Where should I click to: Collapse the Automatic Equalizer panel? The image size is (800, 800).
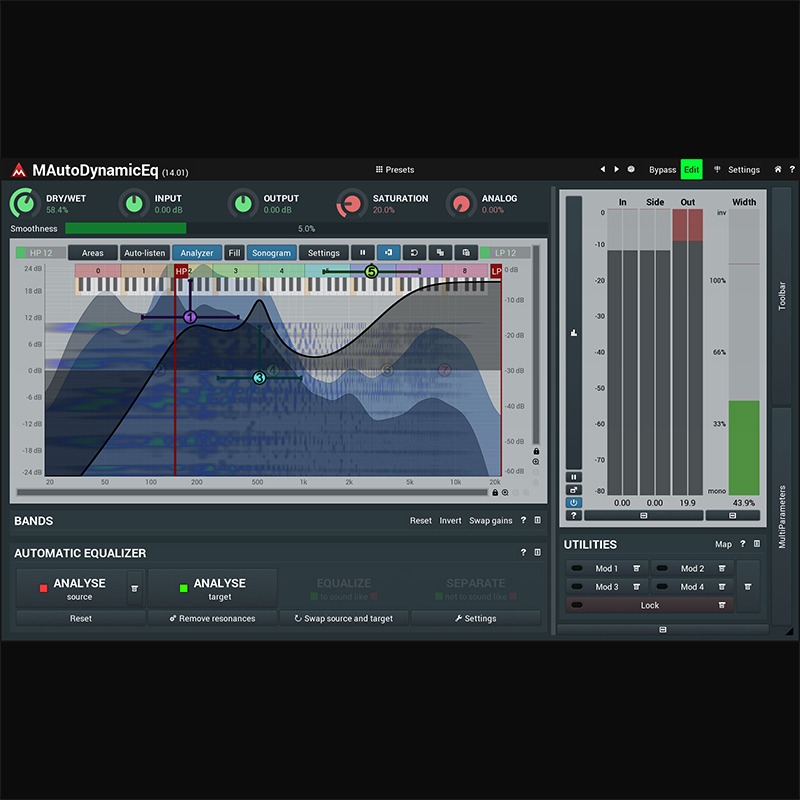(538, 552)
